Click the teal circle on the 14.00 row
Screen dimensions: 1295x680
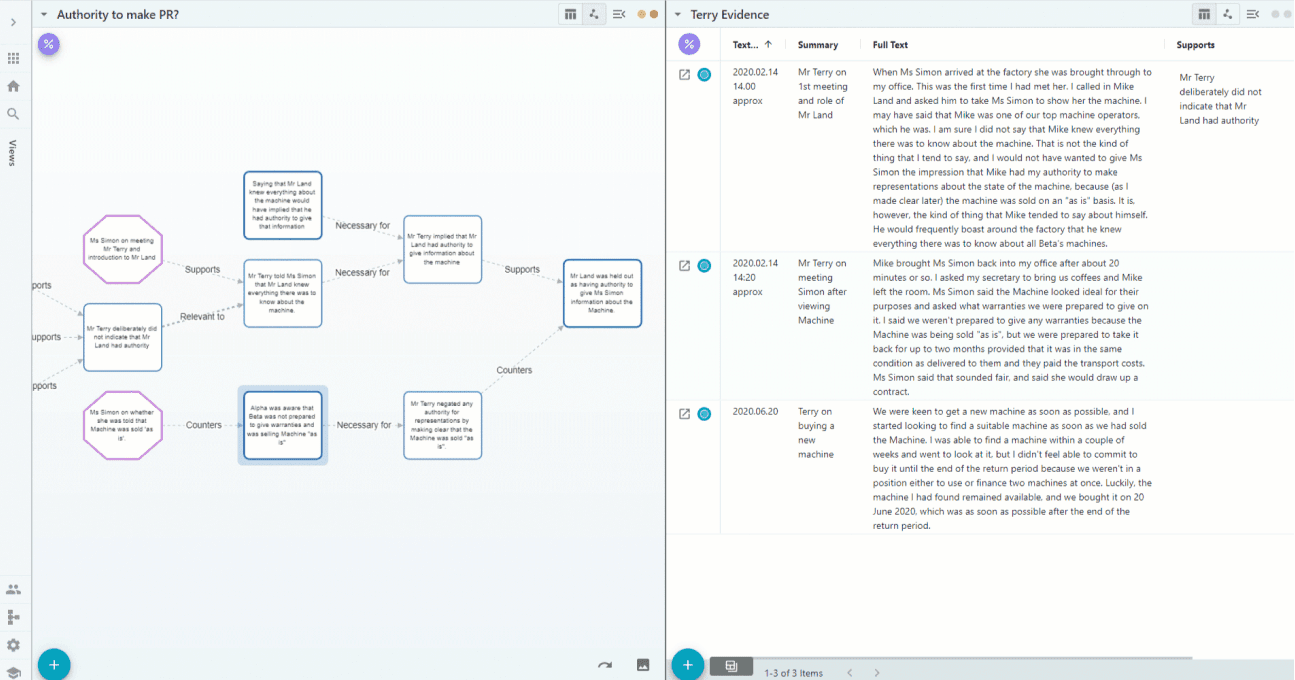click(x=704, y=75)
